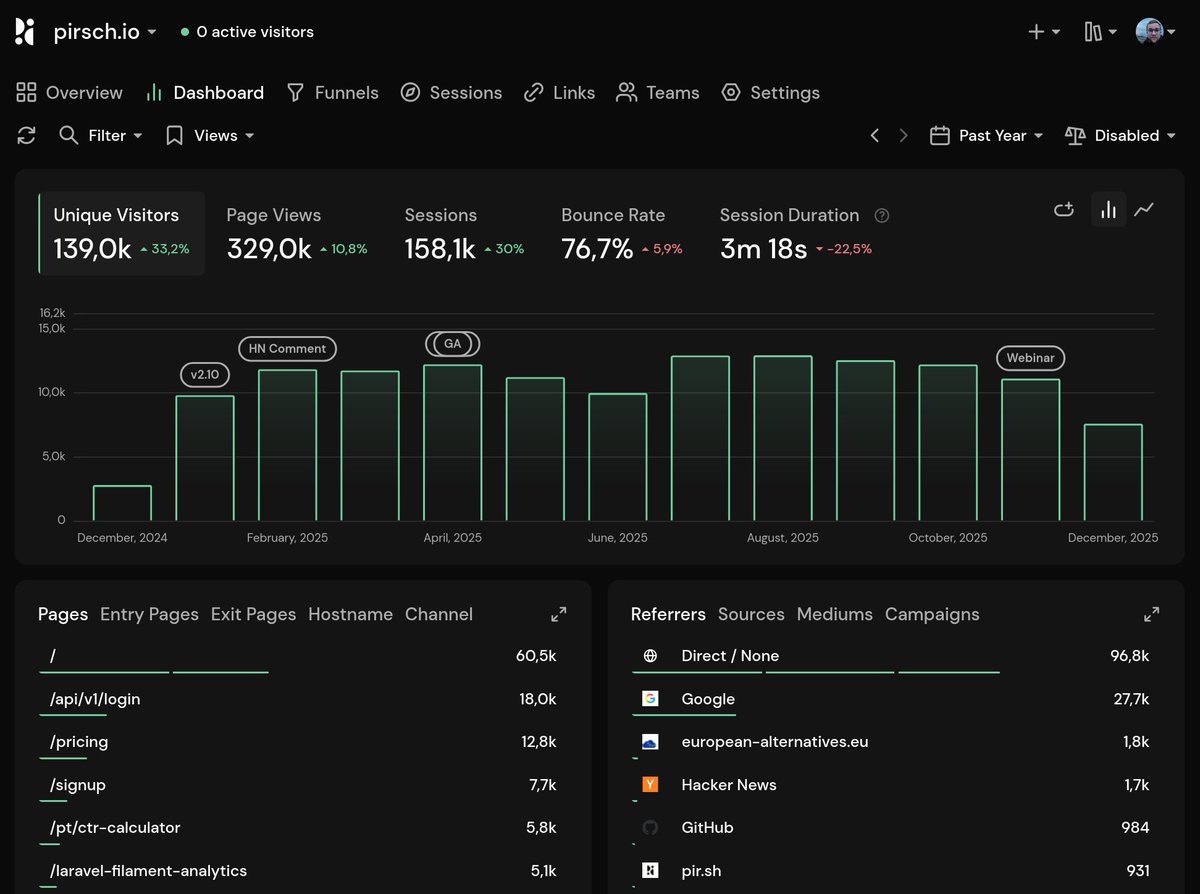Screen dimensions: 1200x894
Task: Click the growth rate loop icon
Action: (1064, 209)
